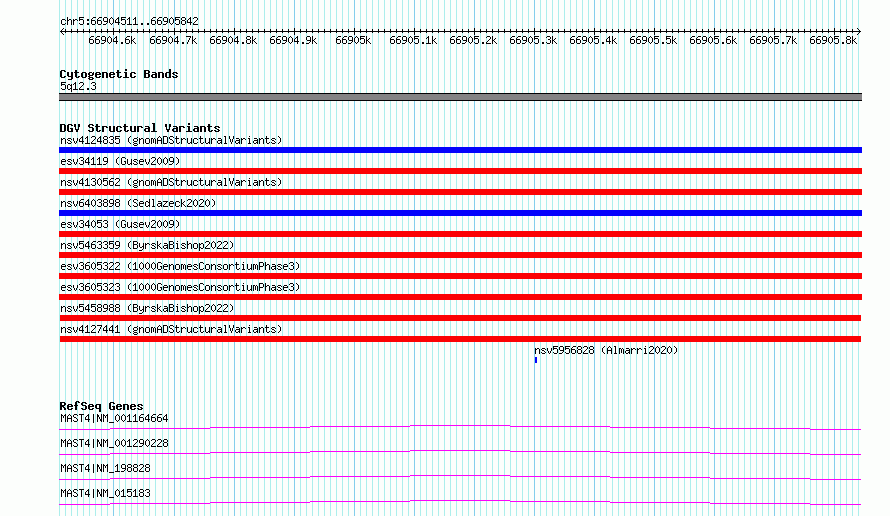Image resolution: width=890 pixels, height=516 pixels.
Task: Select the red bar of esv34119
Action: (460, 171)
